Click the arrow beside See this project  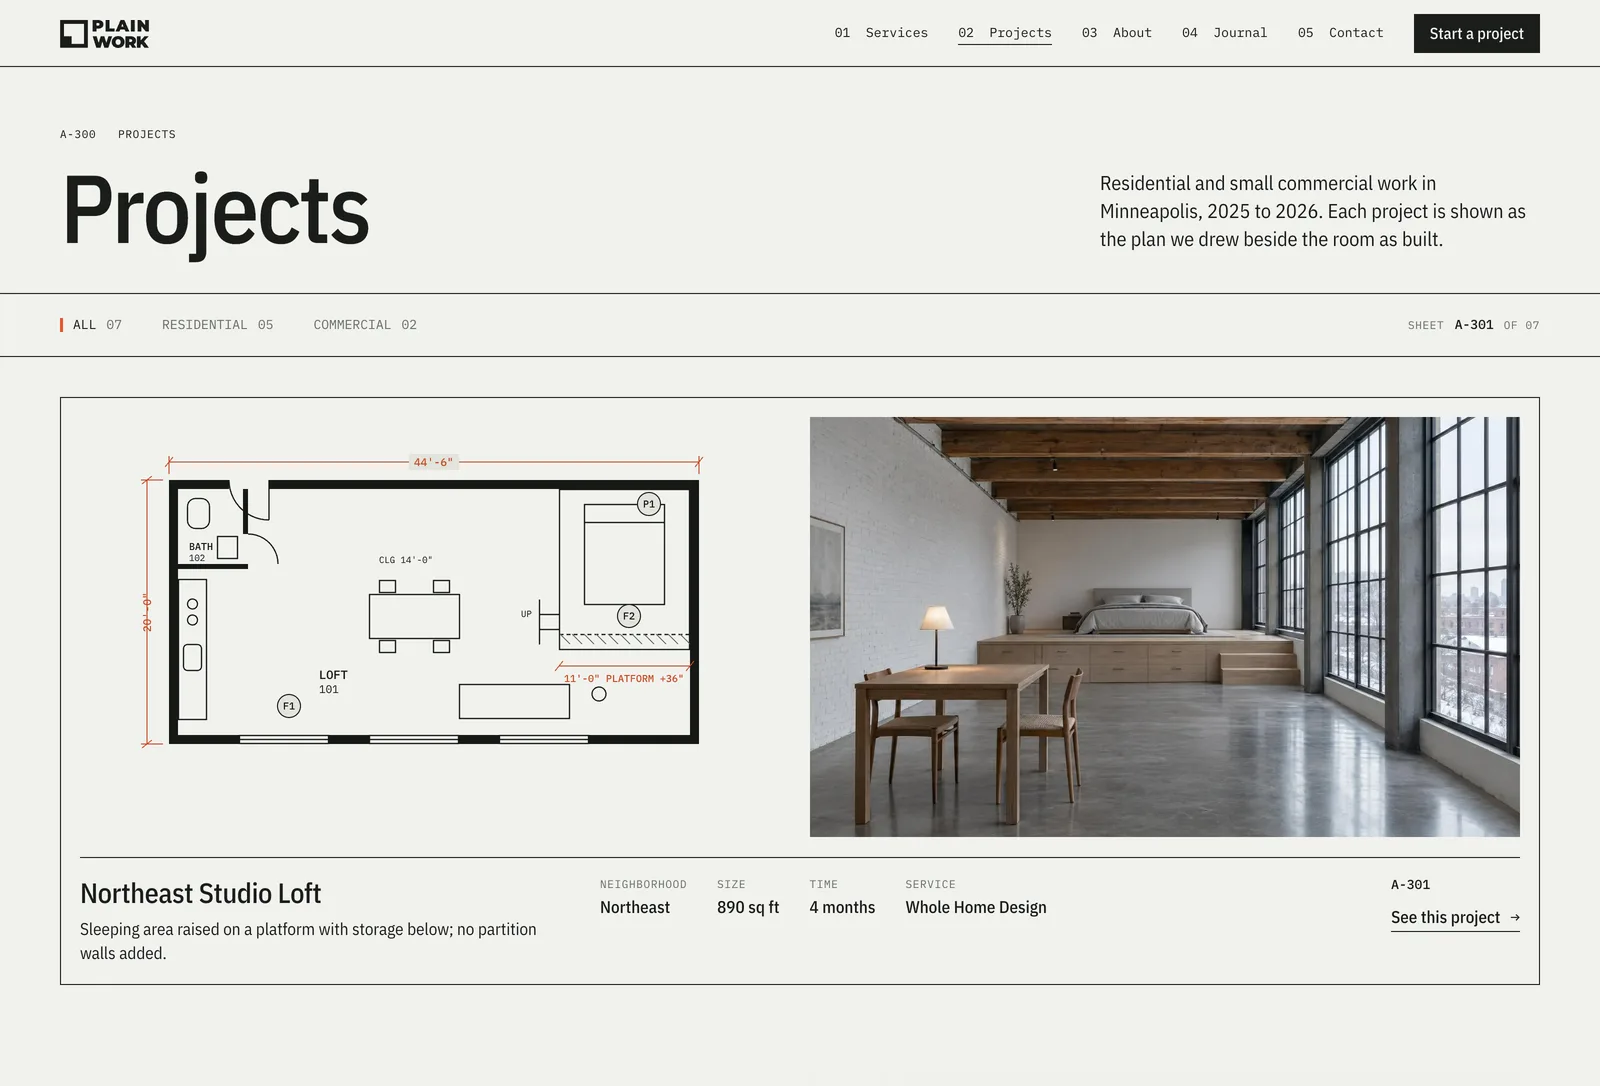pyautogui.click(x=1514, y=918)
